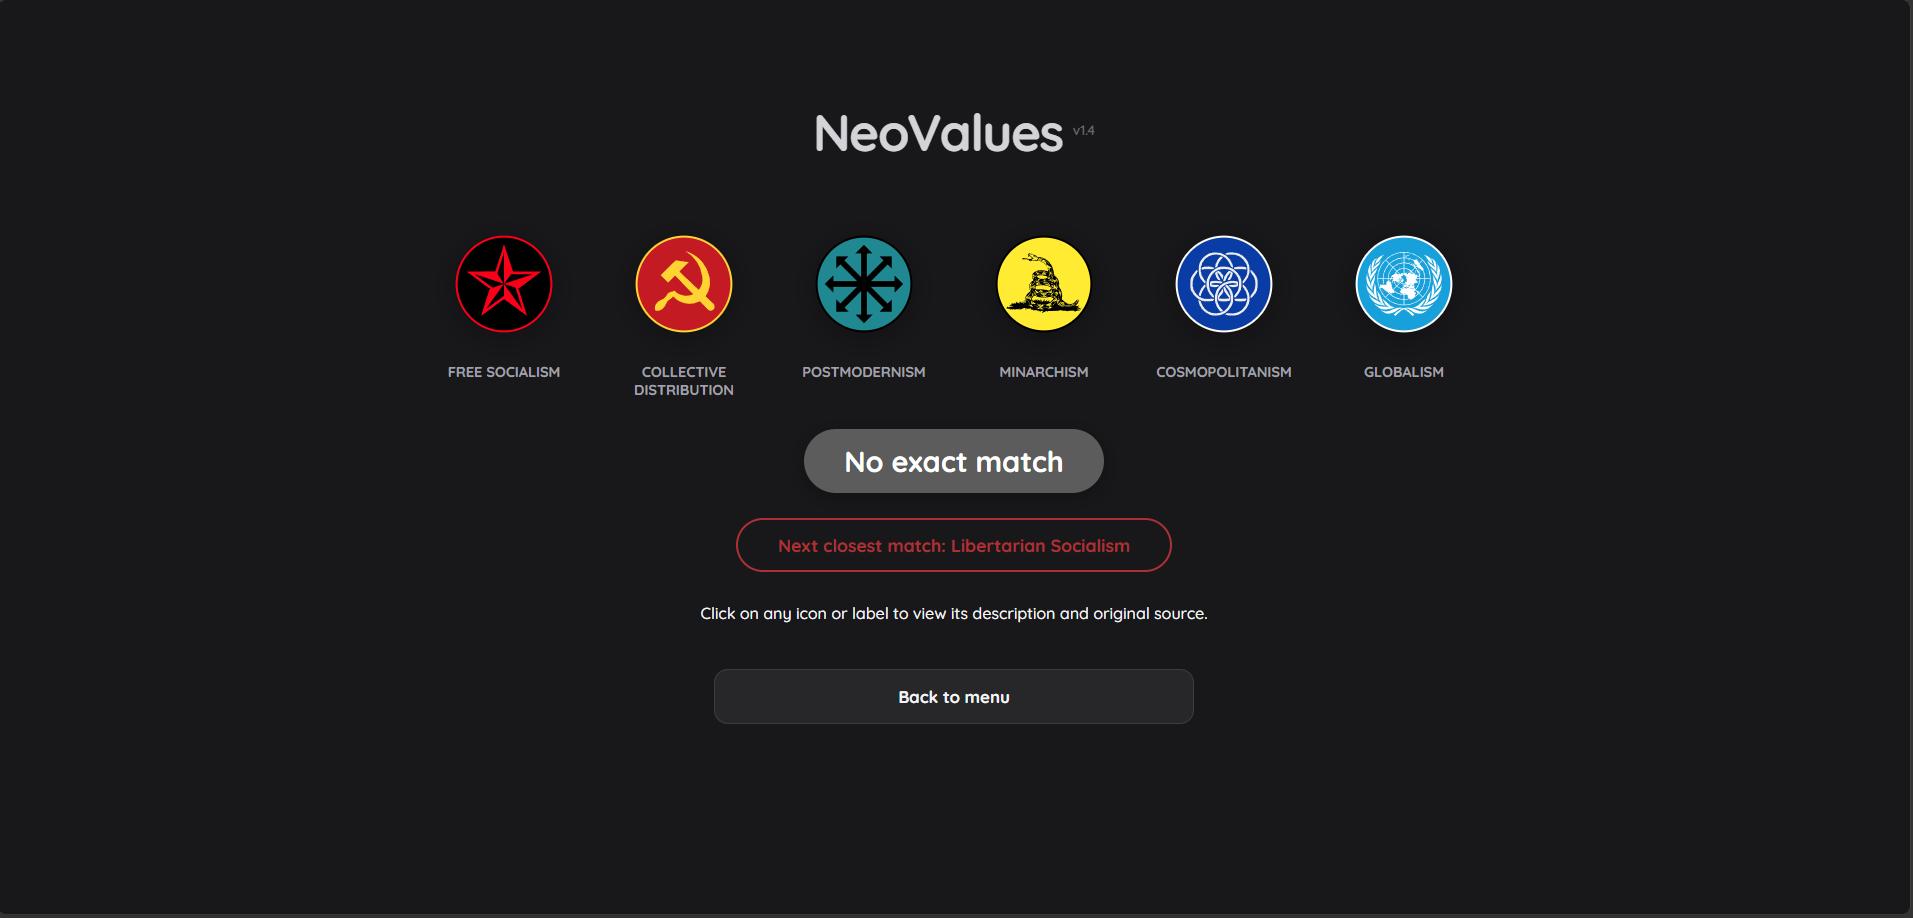The image size is (1913, 918).
Task: Click the No exact match pill
Action: tap(954, 461)
